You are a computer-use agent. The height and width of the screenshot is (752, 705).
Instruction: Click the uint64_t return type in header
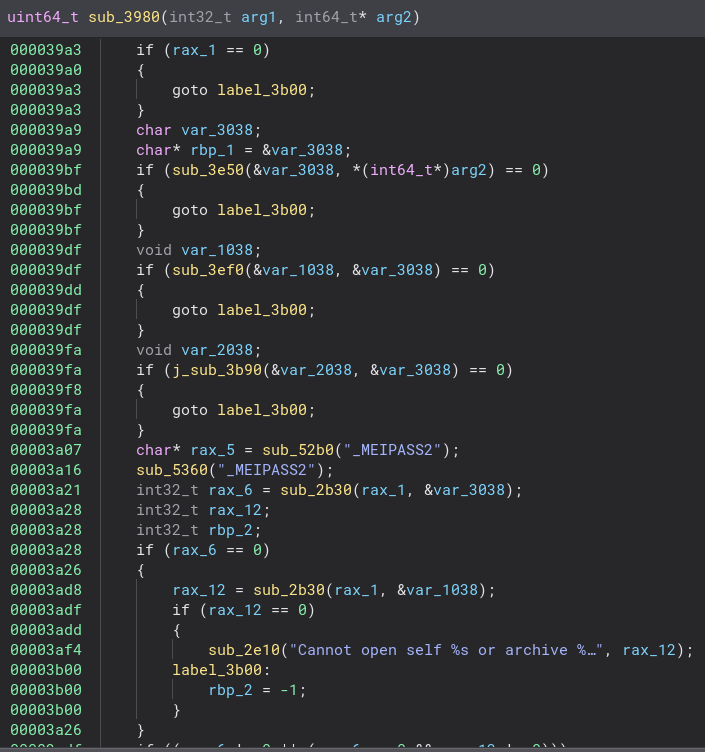[39, 17]
